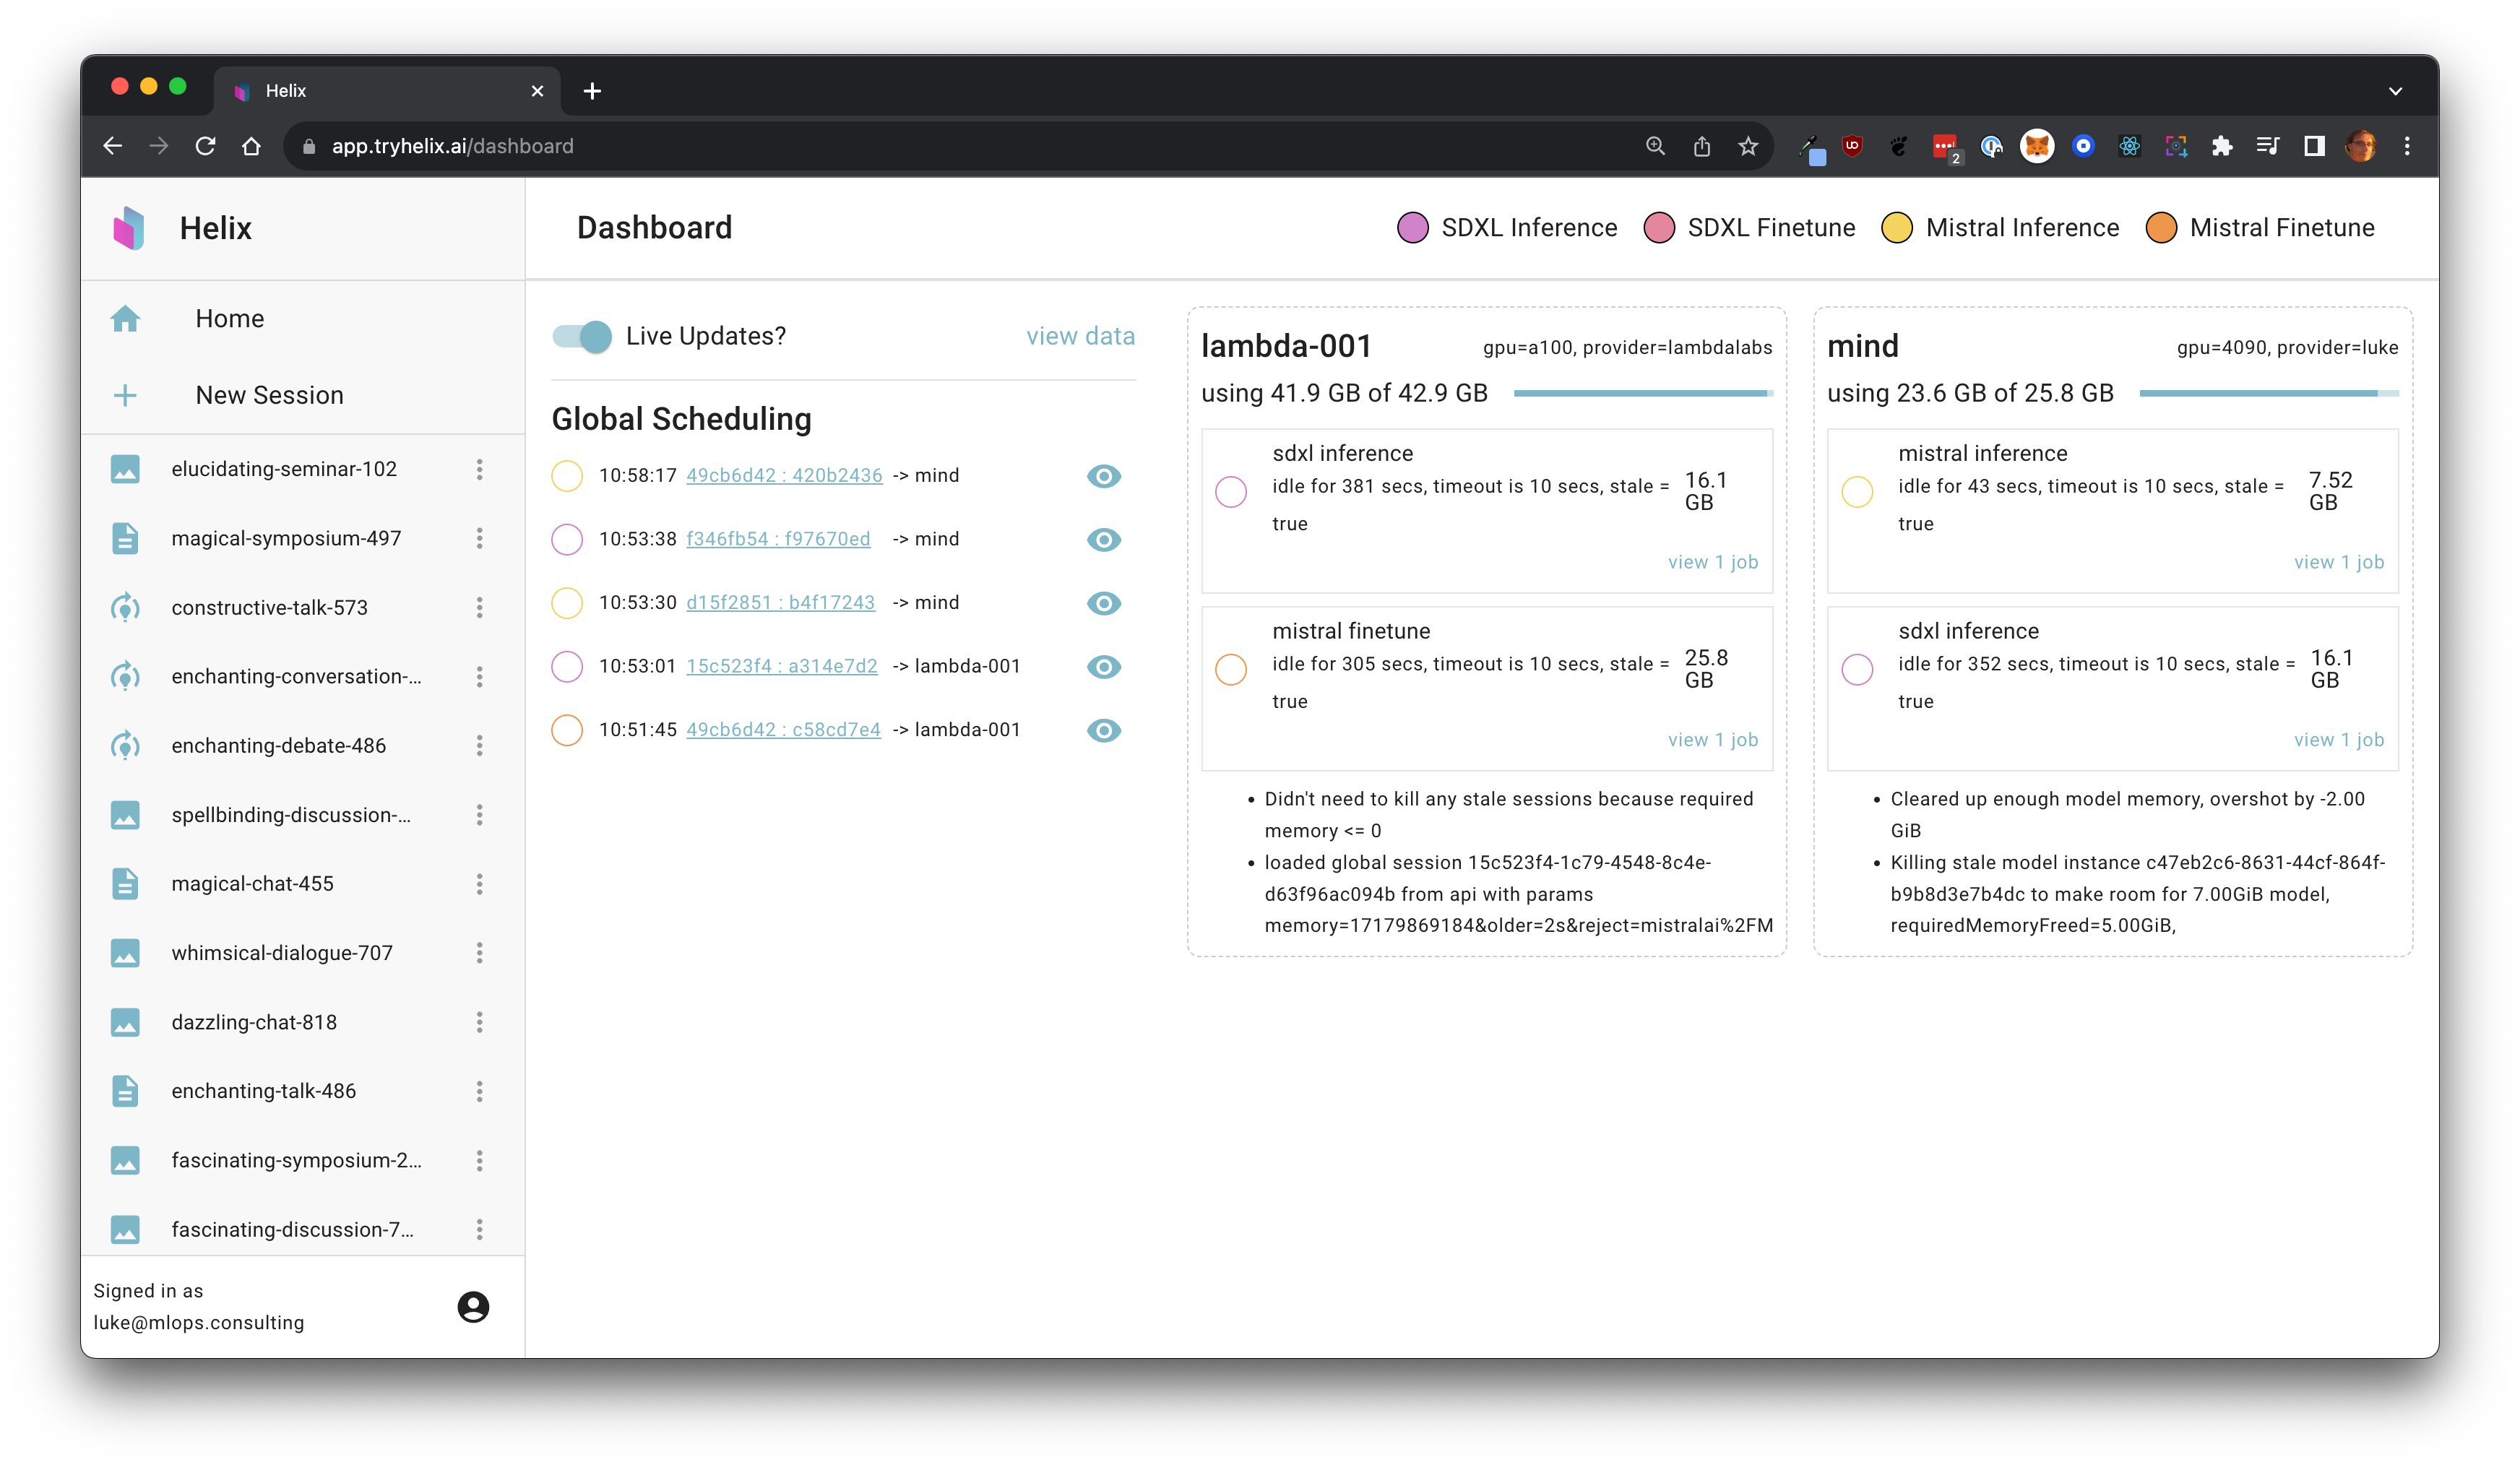Screen dimensions: 2520x1465
Task: Select the Dashboard menu tab
Action: (654, 227)
